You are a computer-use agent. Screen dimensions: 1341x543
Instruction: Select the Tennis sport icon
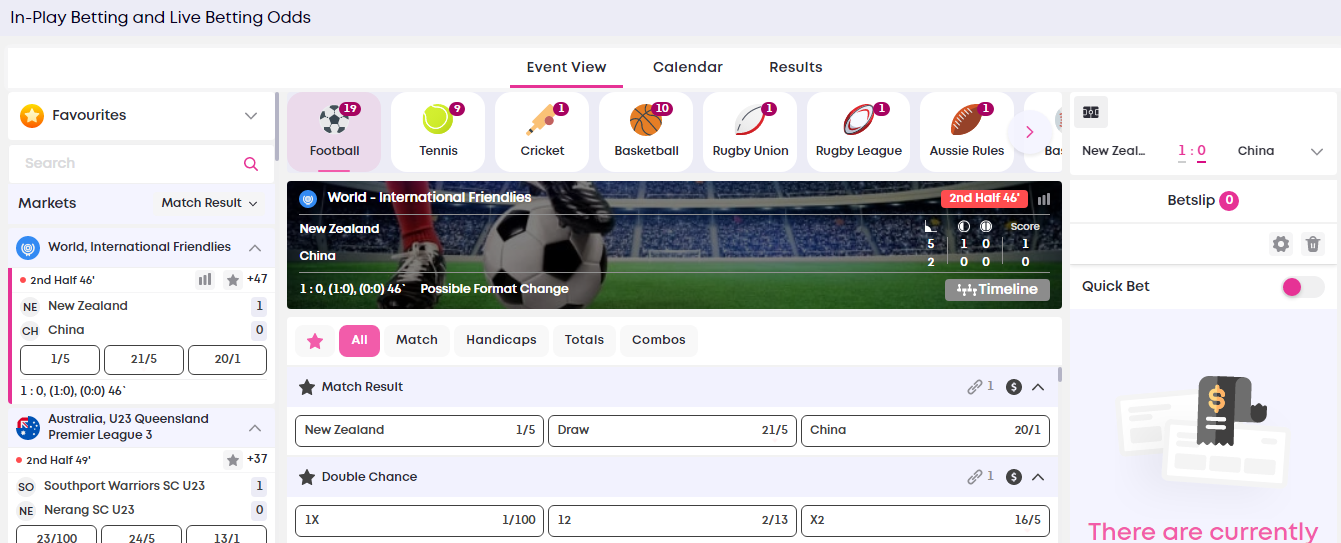pyautogui.click(x=438, y=131)
